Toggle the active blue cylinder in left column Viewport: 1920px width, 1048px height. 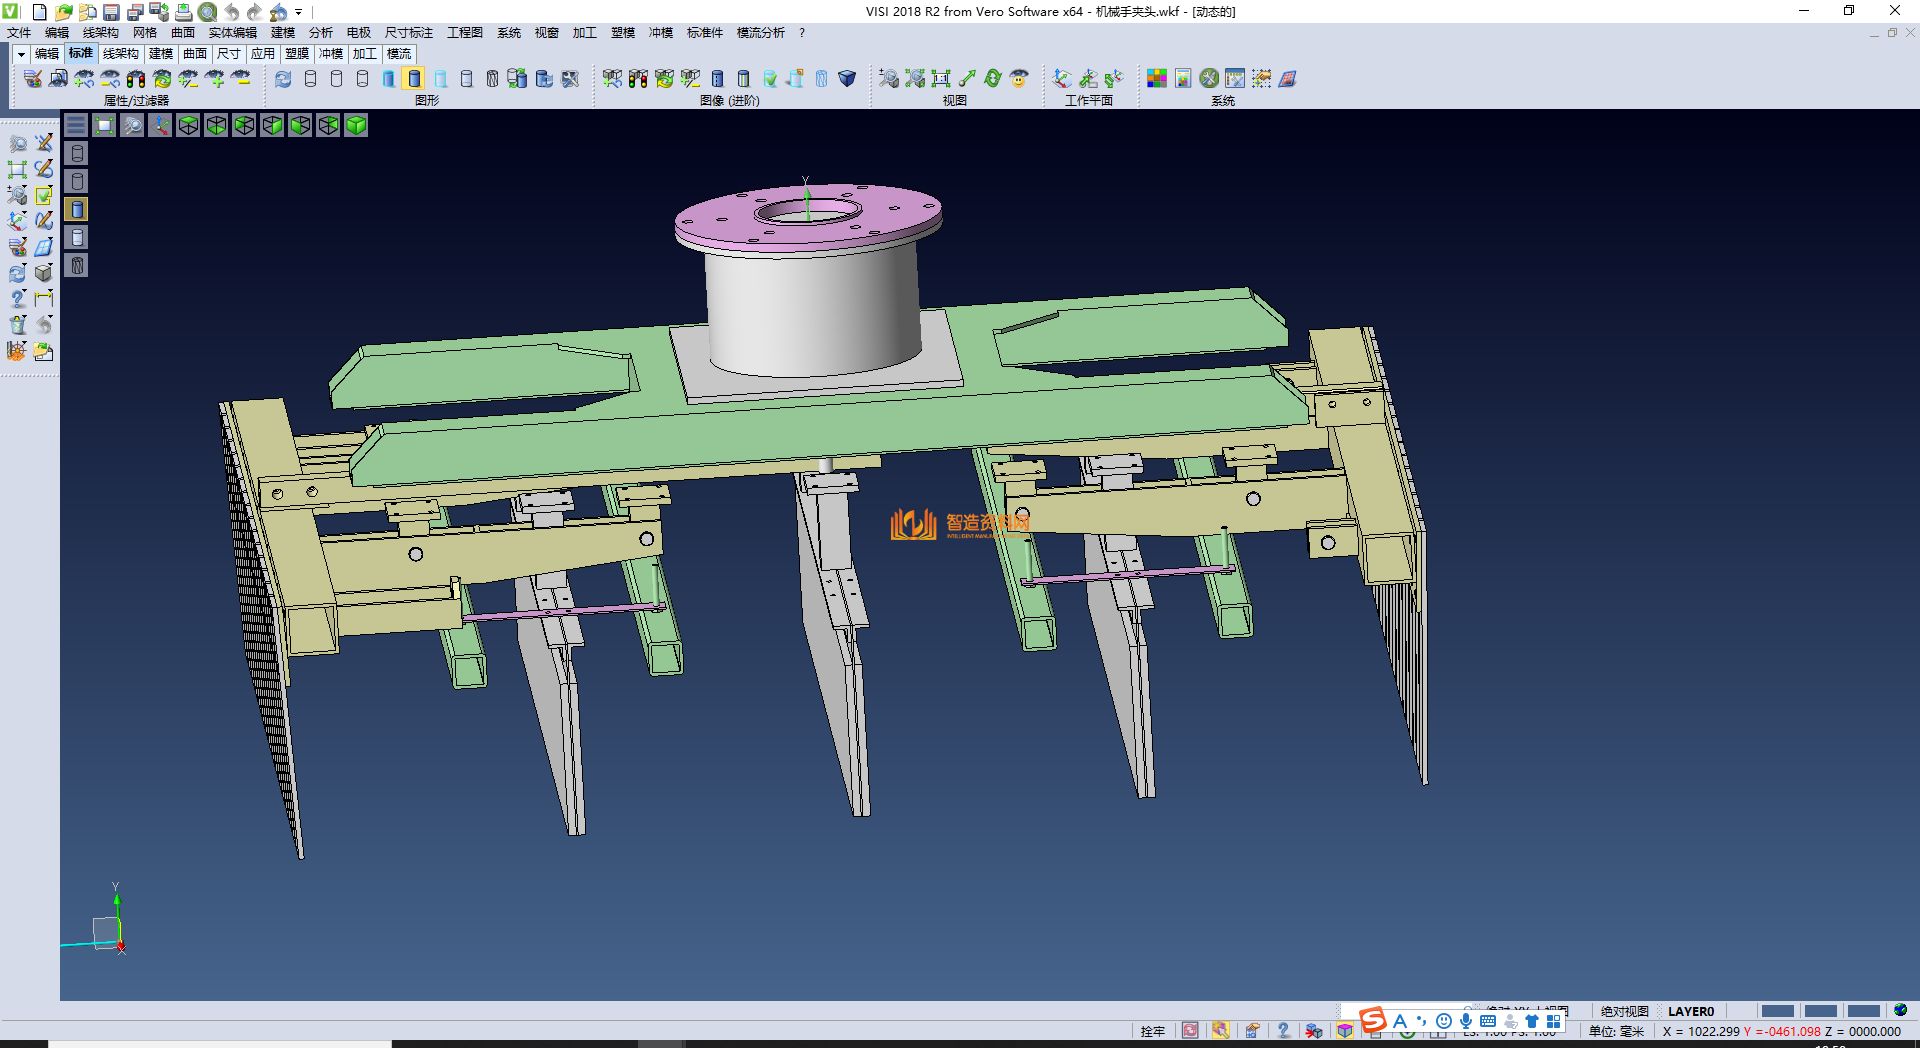(x=77, y=209)
